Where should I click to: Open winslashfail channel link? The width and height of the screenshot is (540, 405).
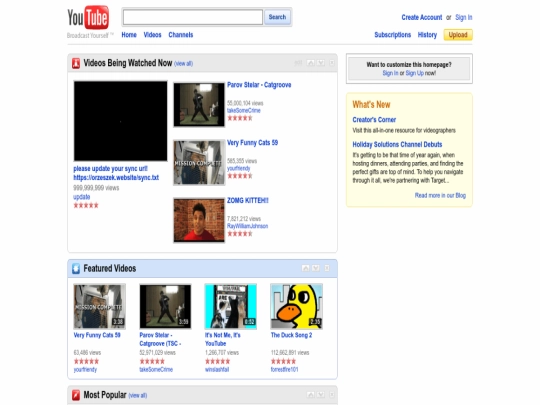[x=217, y=370]
